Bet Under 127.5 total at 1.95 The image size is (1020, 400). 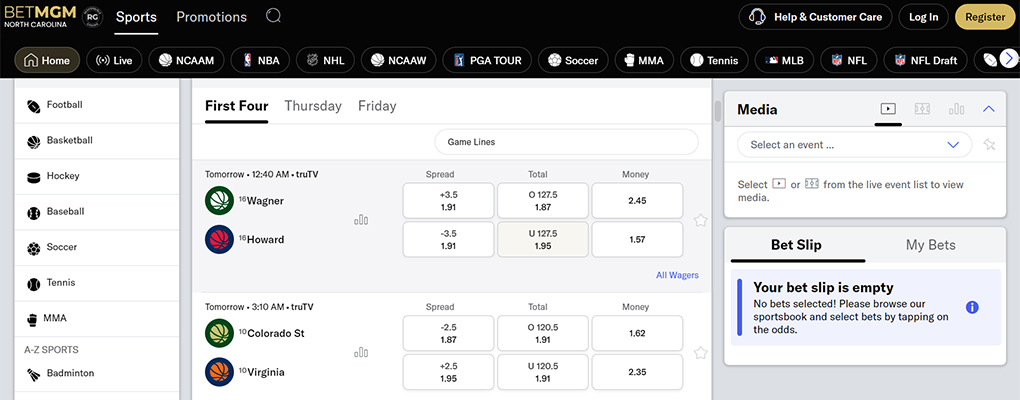click(543, 239)
